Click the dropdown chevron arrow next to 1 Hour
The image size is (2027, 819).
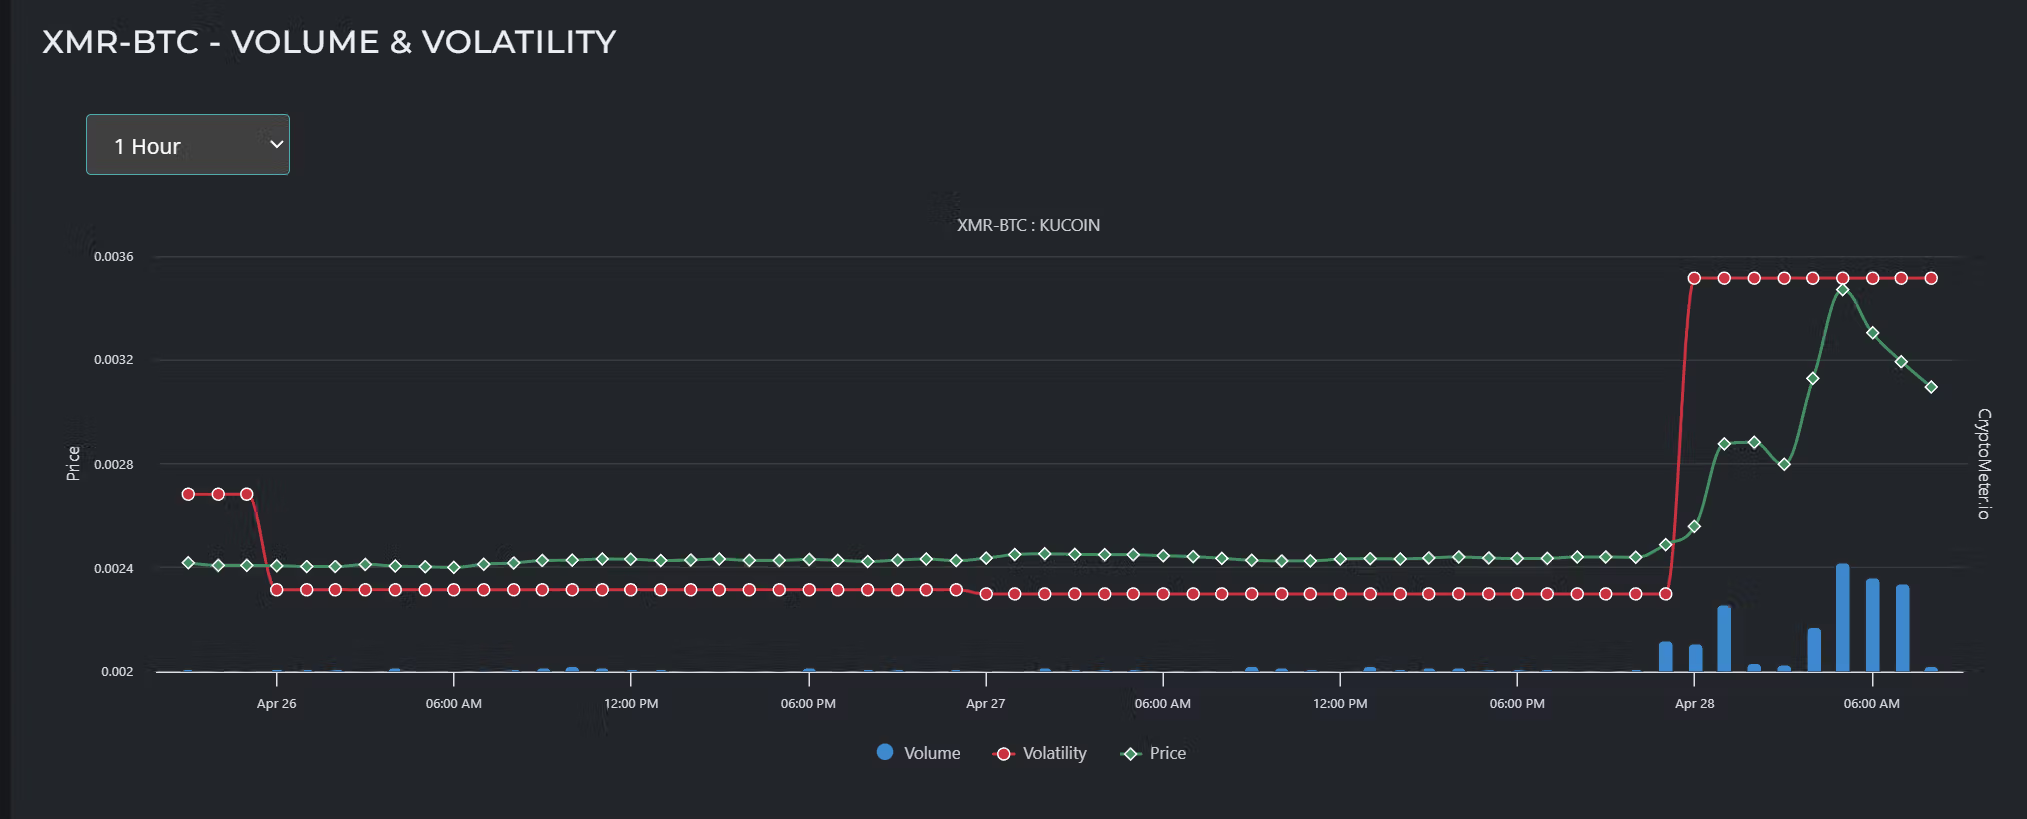point(277,145)
